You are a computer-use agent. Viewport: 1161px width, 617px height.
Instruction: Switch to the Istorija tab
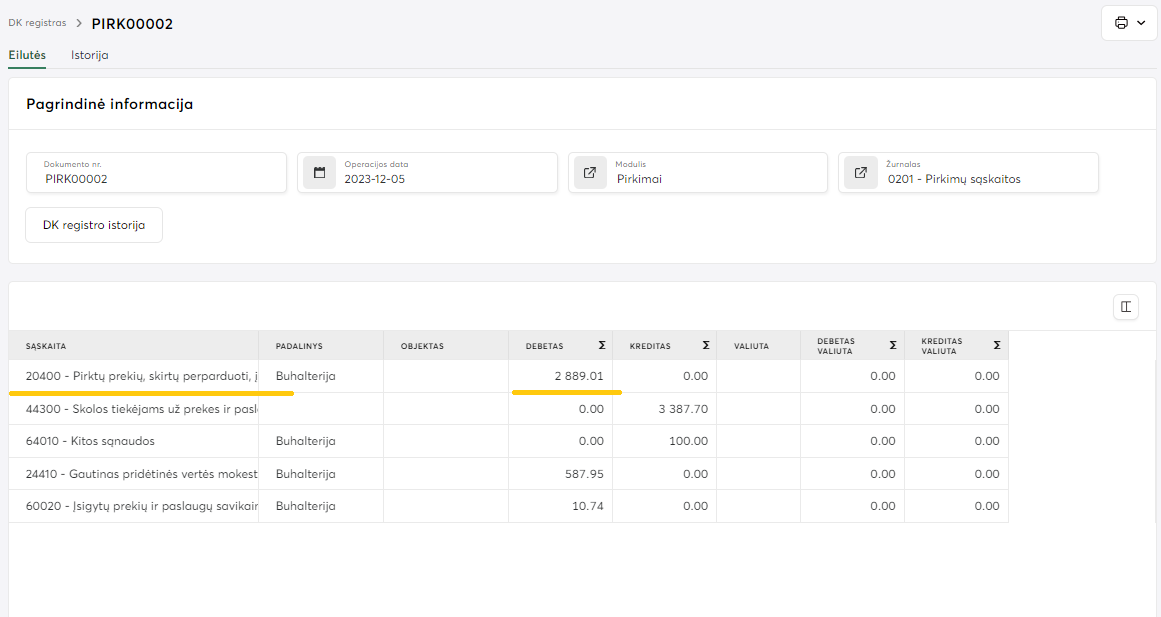(x=89, y=55)
